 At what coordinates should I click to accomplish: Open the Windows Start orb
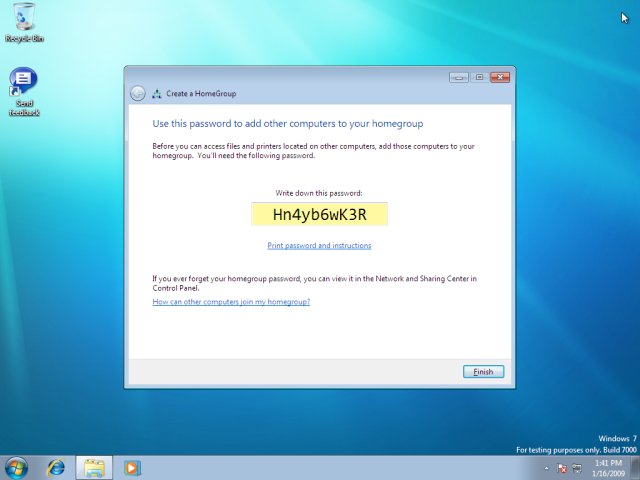coord(16,468)
